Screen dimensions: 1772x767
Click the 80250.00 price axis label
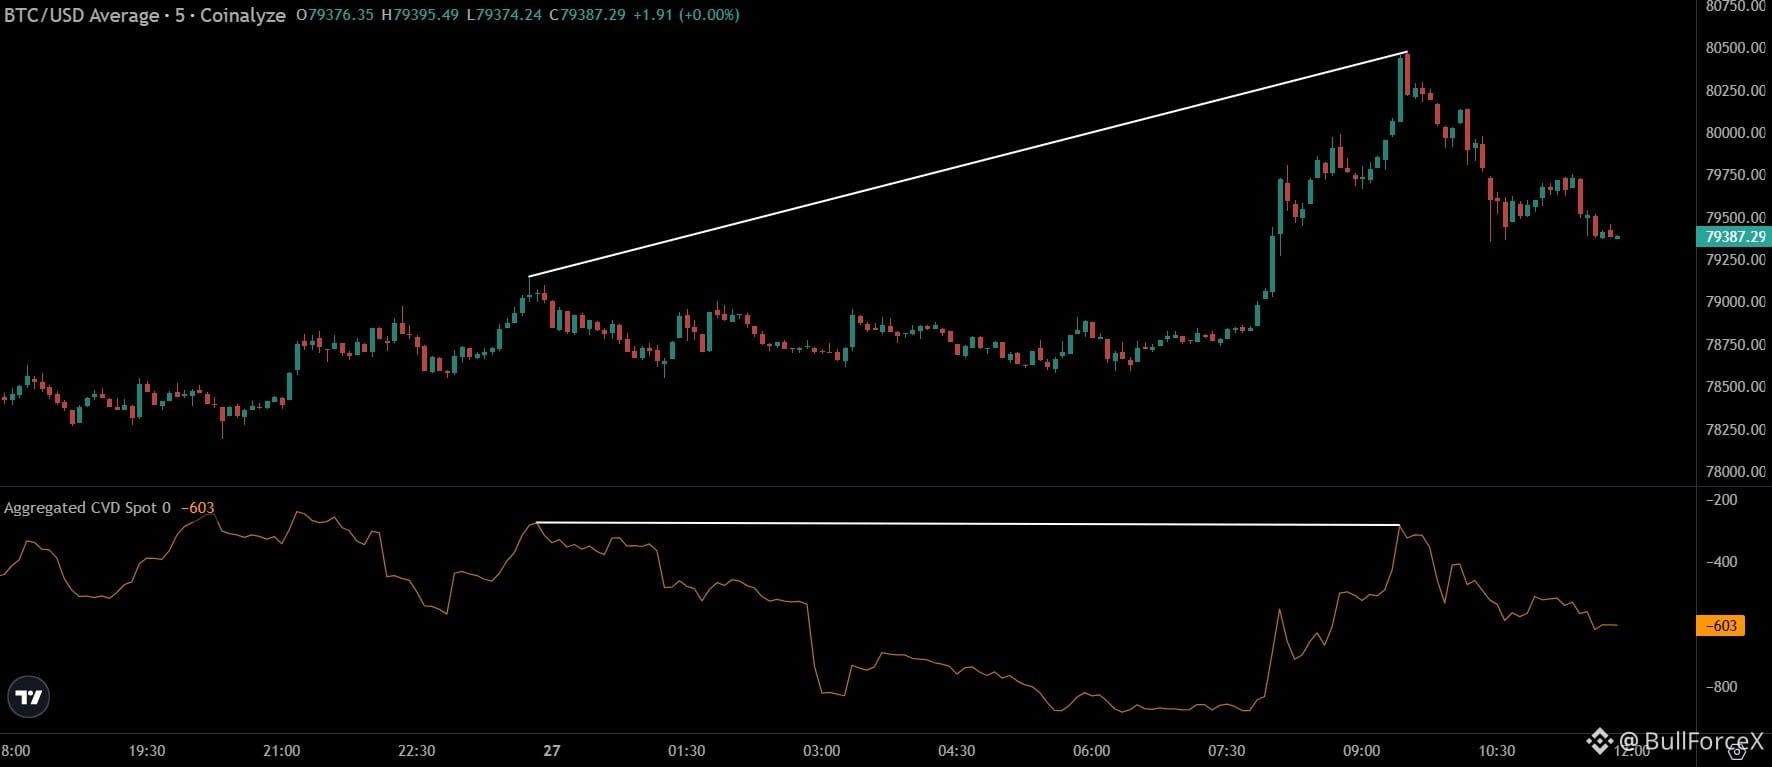1735,90
